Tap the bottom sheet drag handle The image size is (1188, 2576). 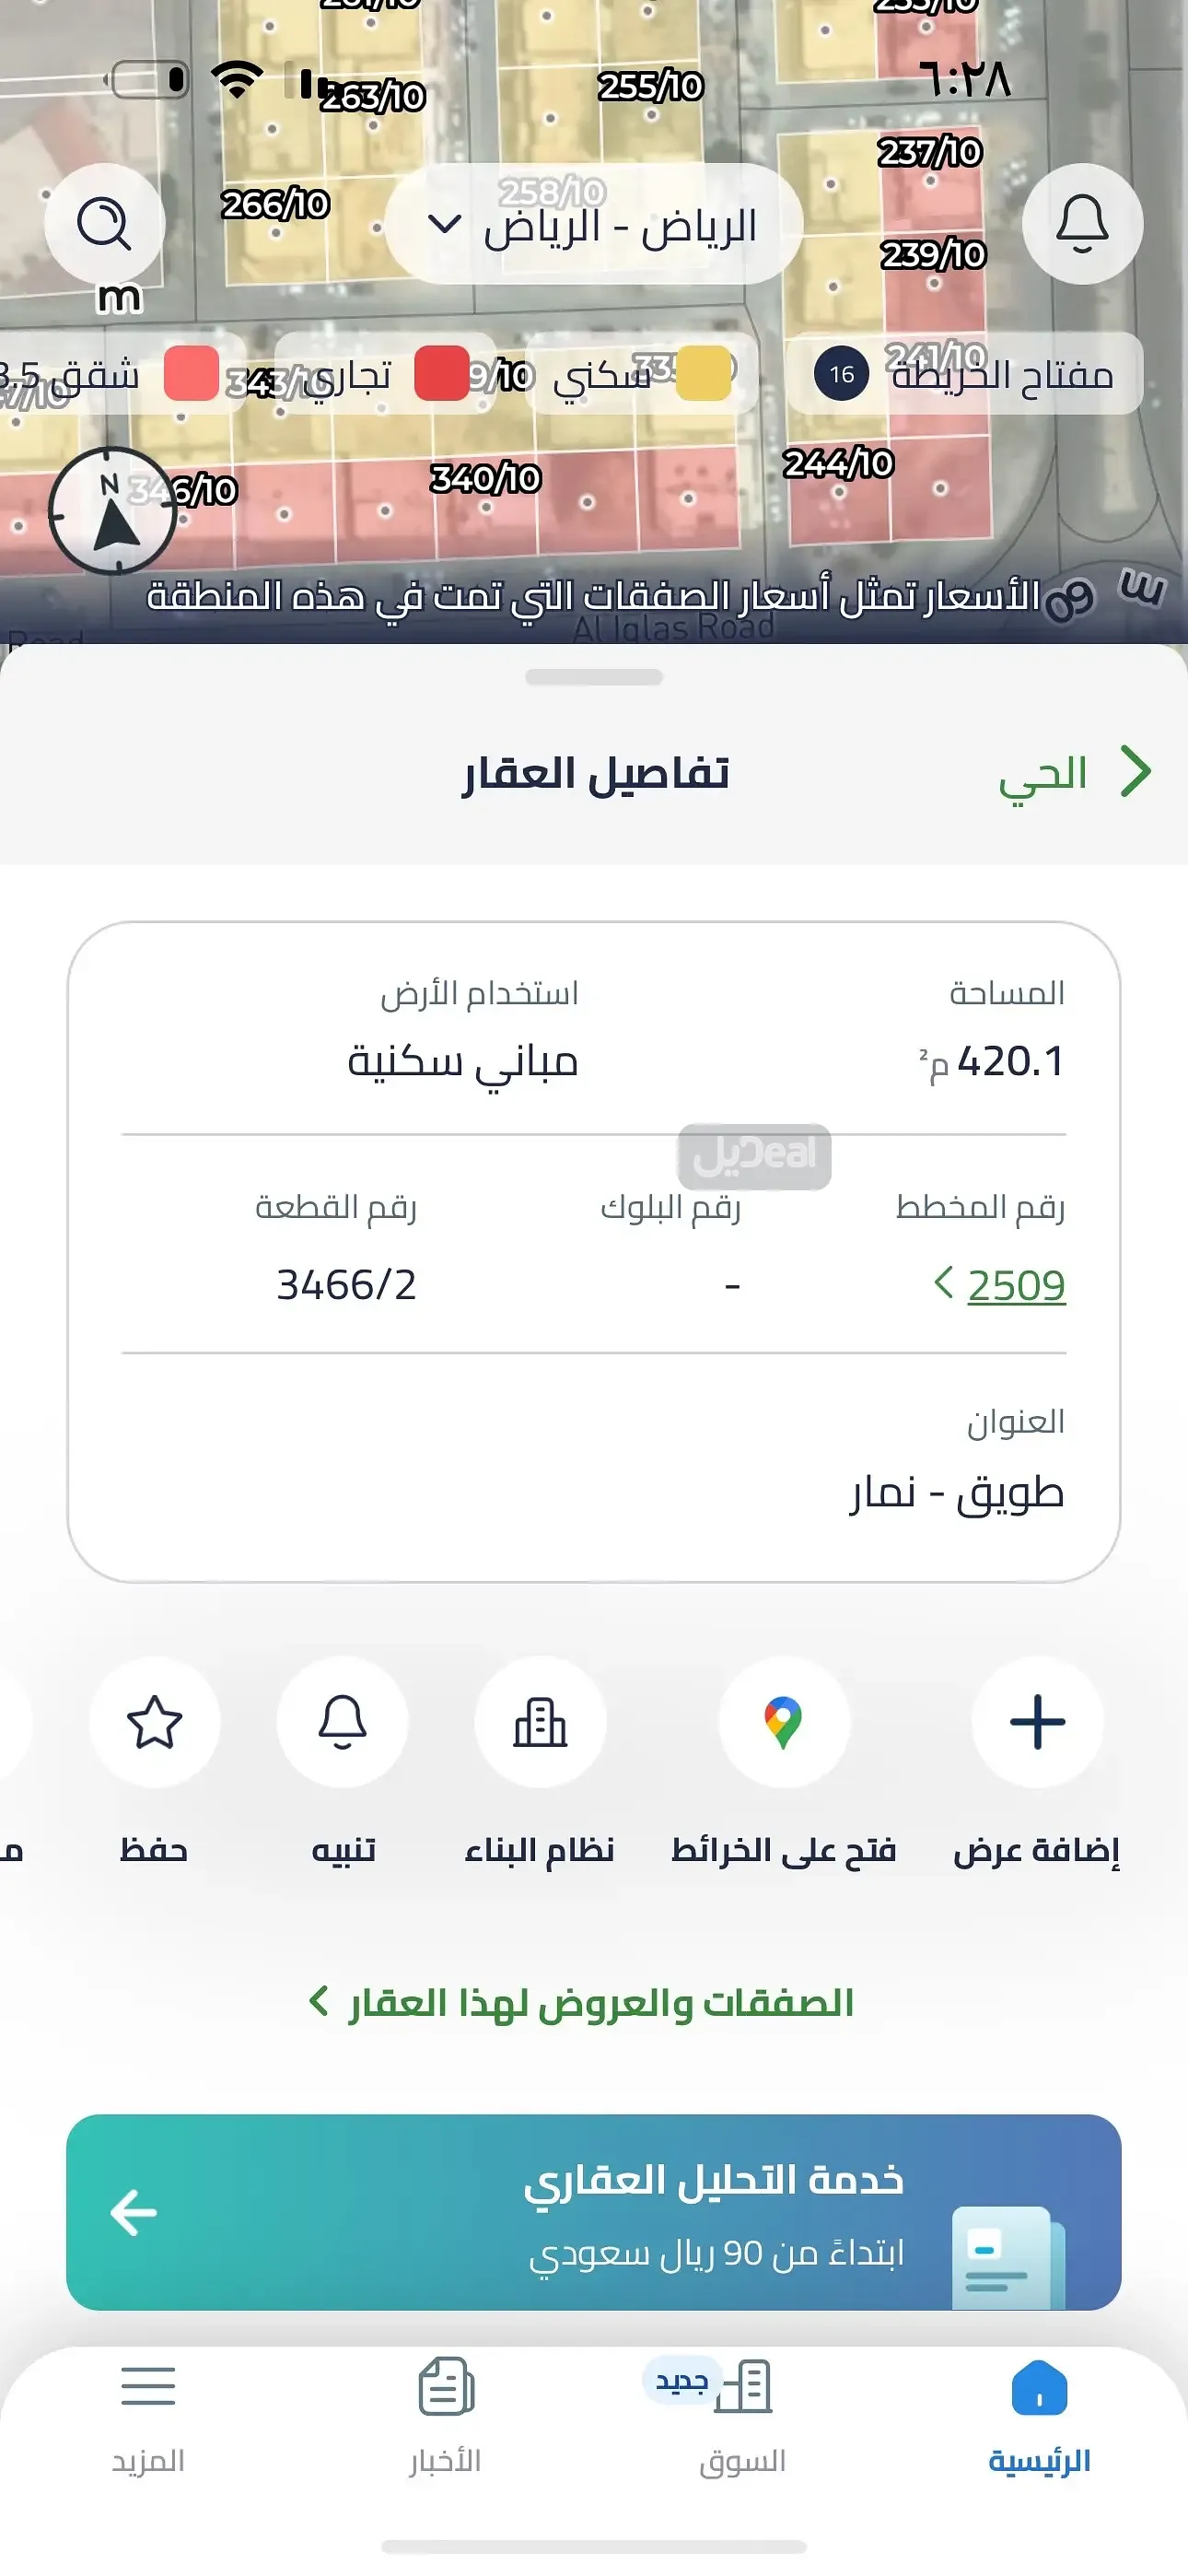[x=594, y=677]
